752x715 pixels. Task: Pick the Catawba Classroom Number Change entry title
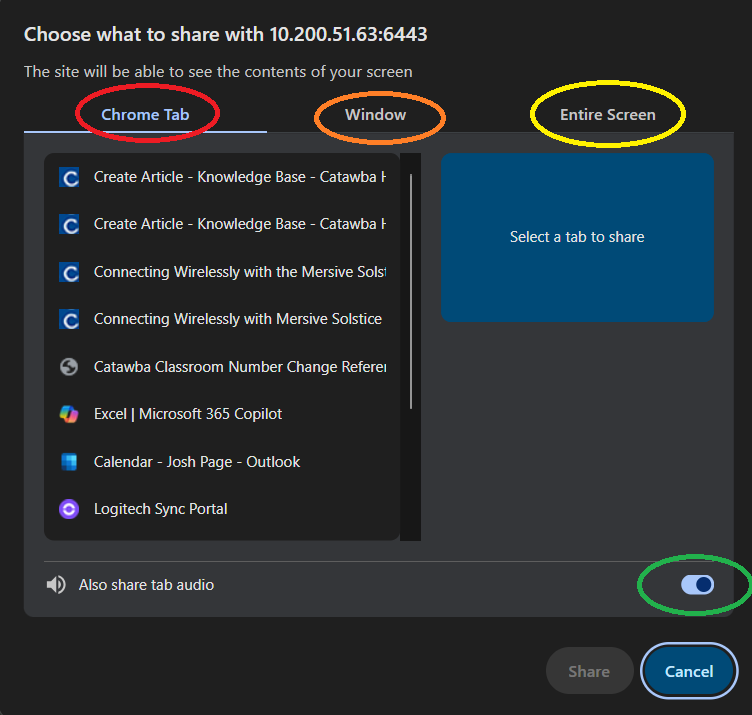[238, 367]
